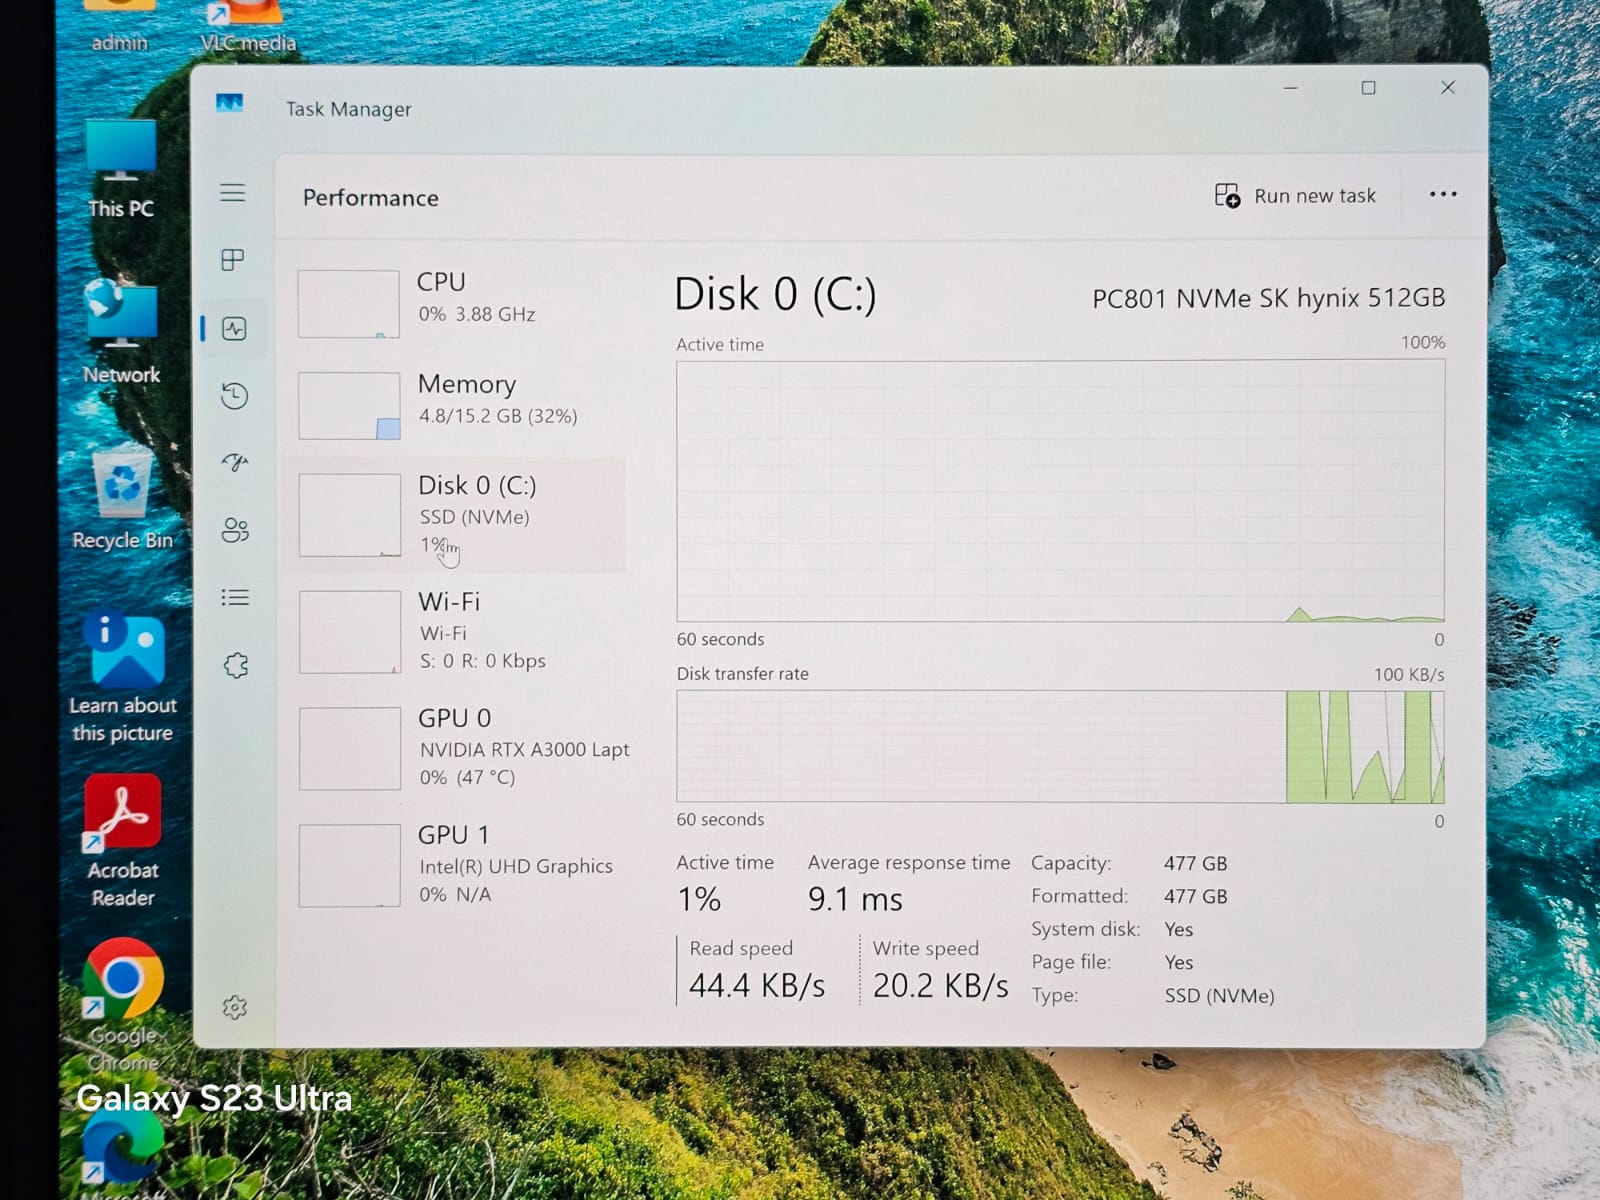Screen dimensions: 1600x1200
Task: Minimize the Task Manager window
Action: point(1290,88)
